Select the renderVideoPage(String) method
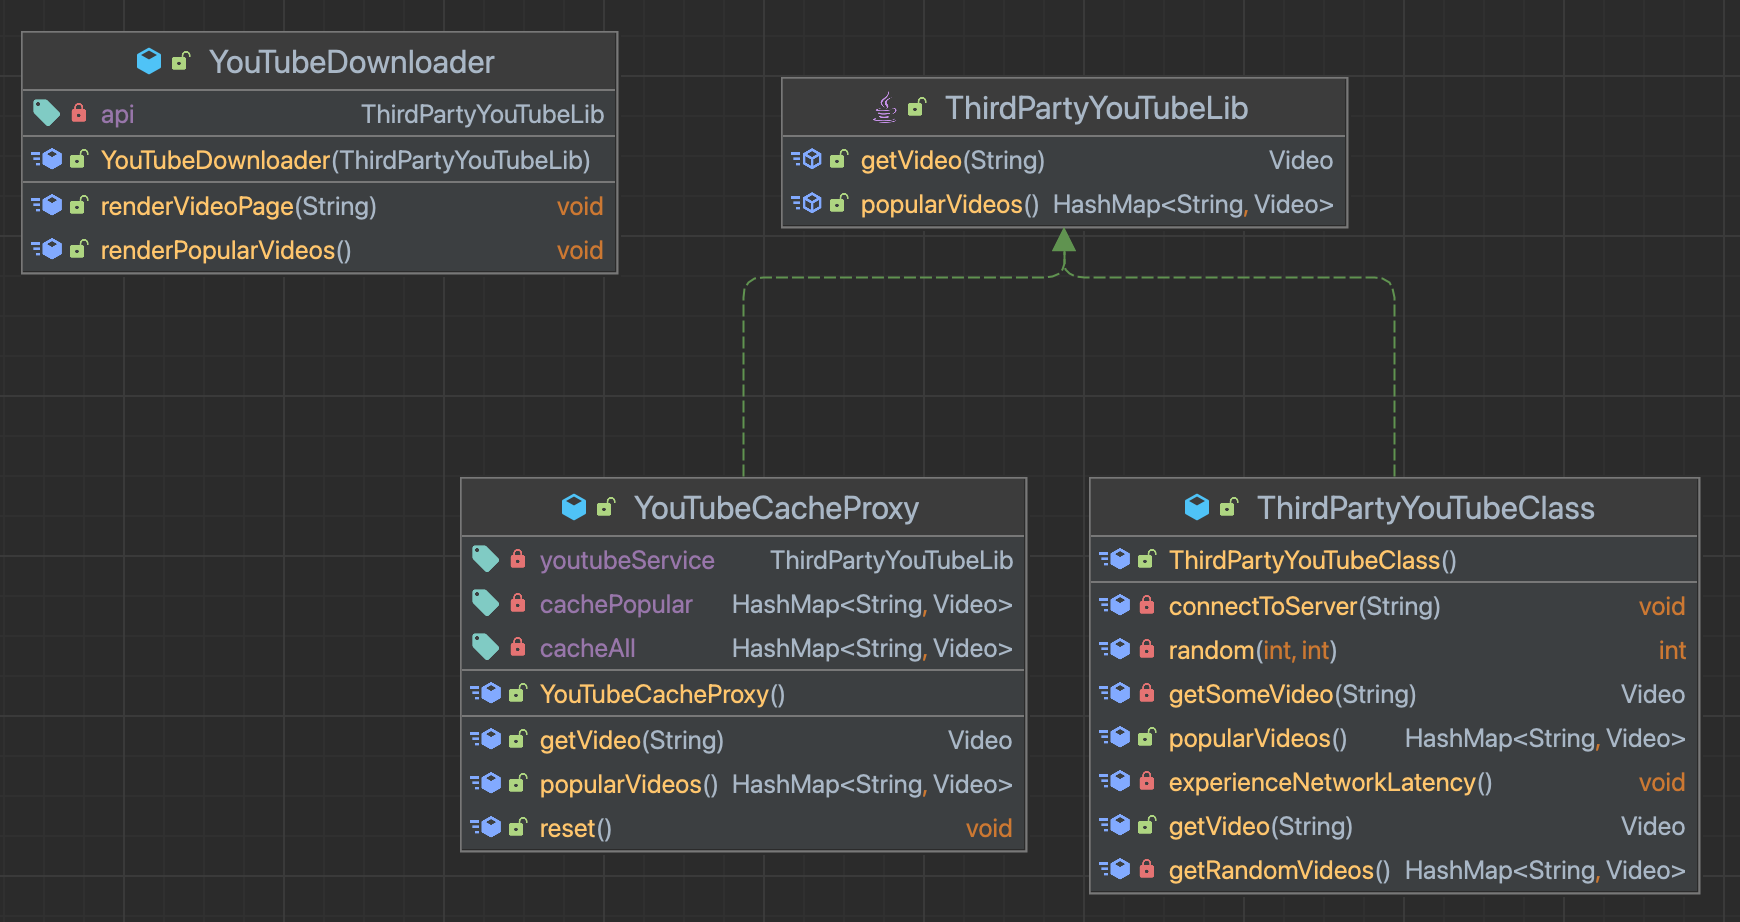Viewport: 1740px width, 922px height. pyautogui.click(x=238, y=206)
